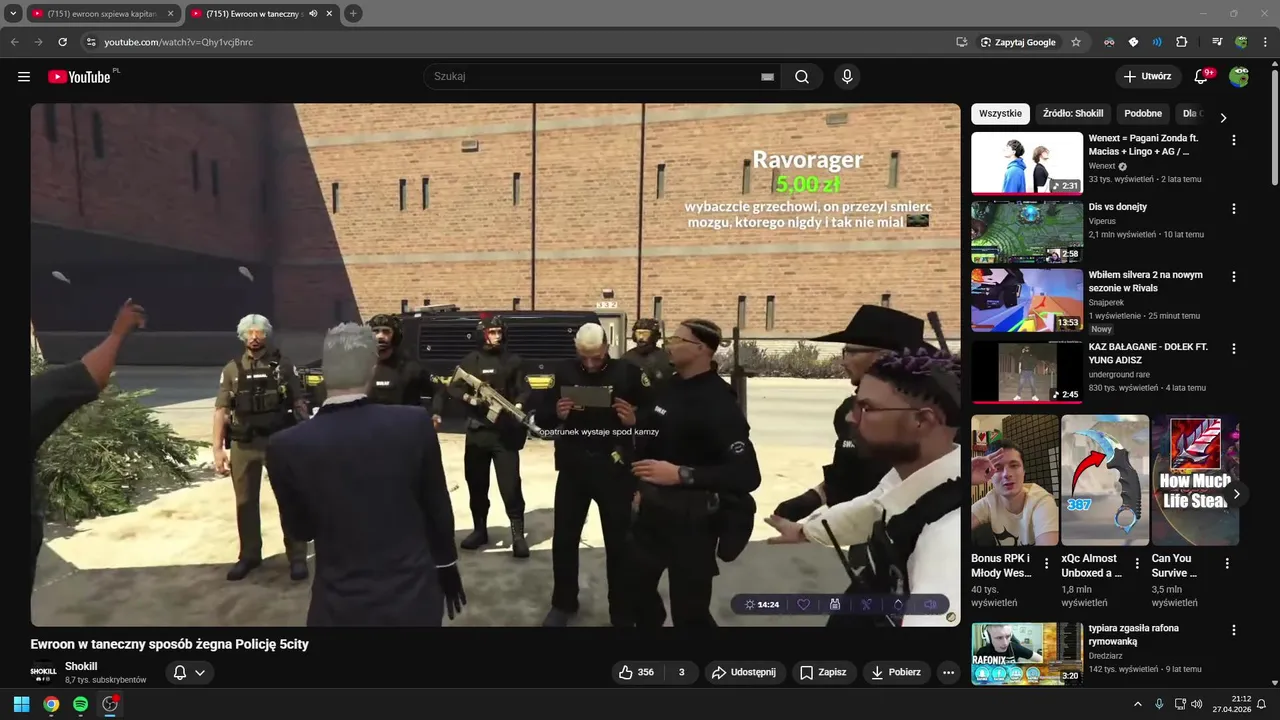Open the Shokill channel name link
1280x720 pixels.
tap(81, 666)
